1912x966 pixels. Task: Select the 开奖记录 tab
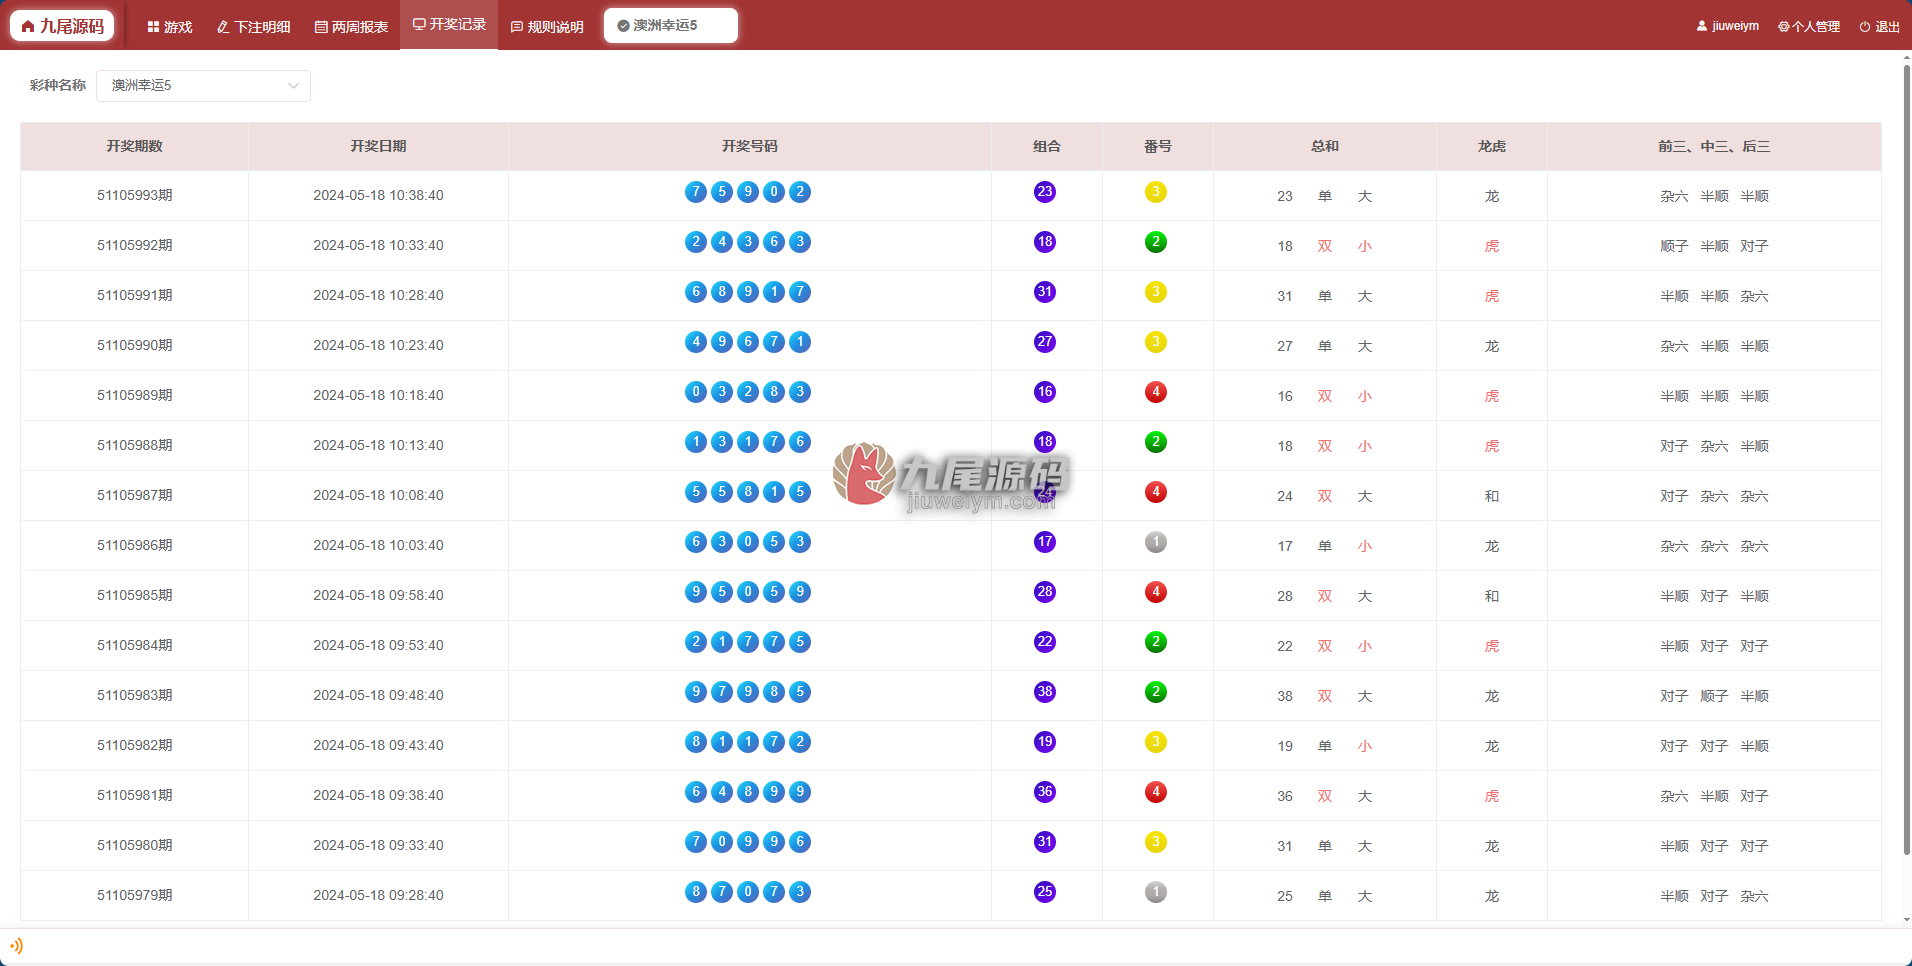point(449,24)
